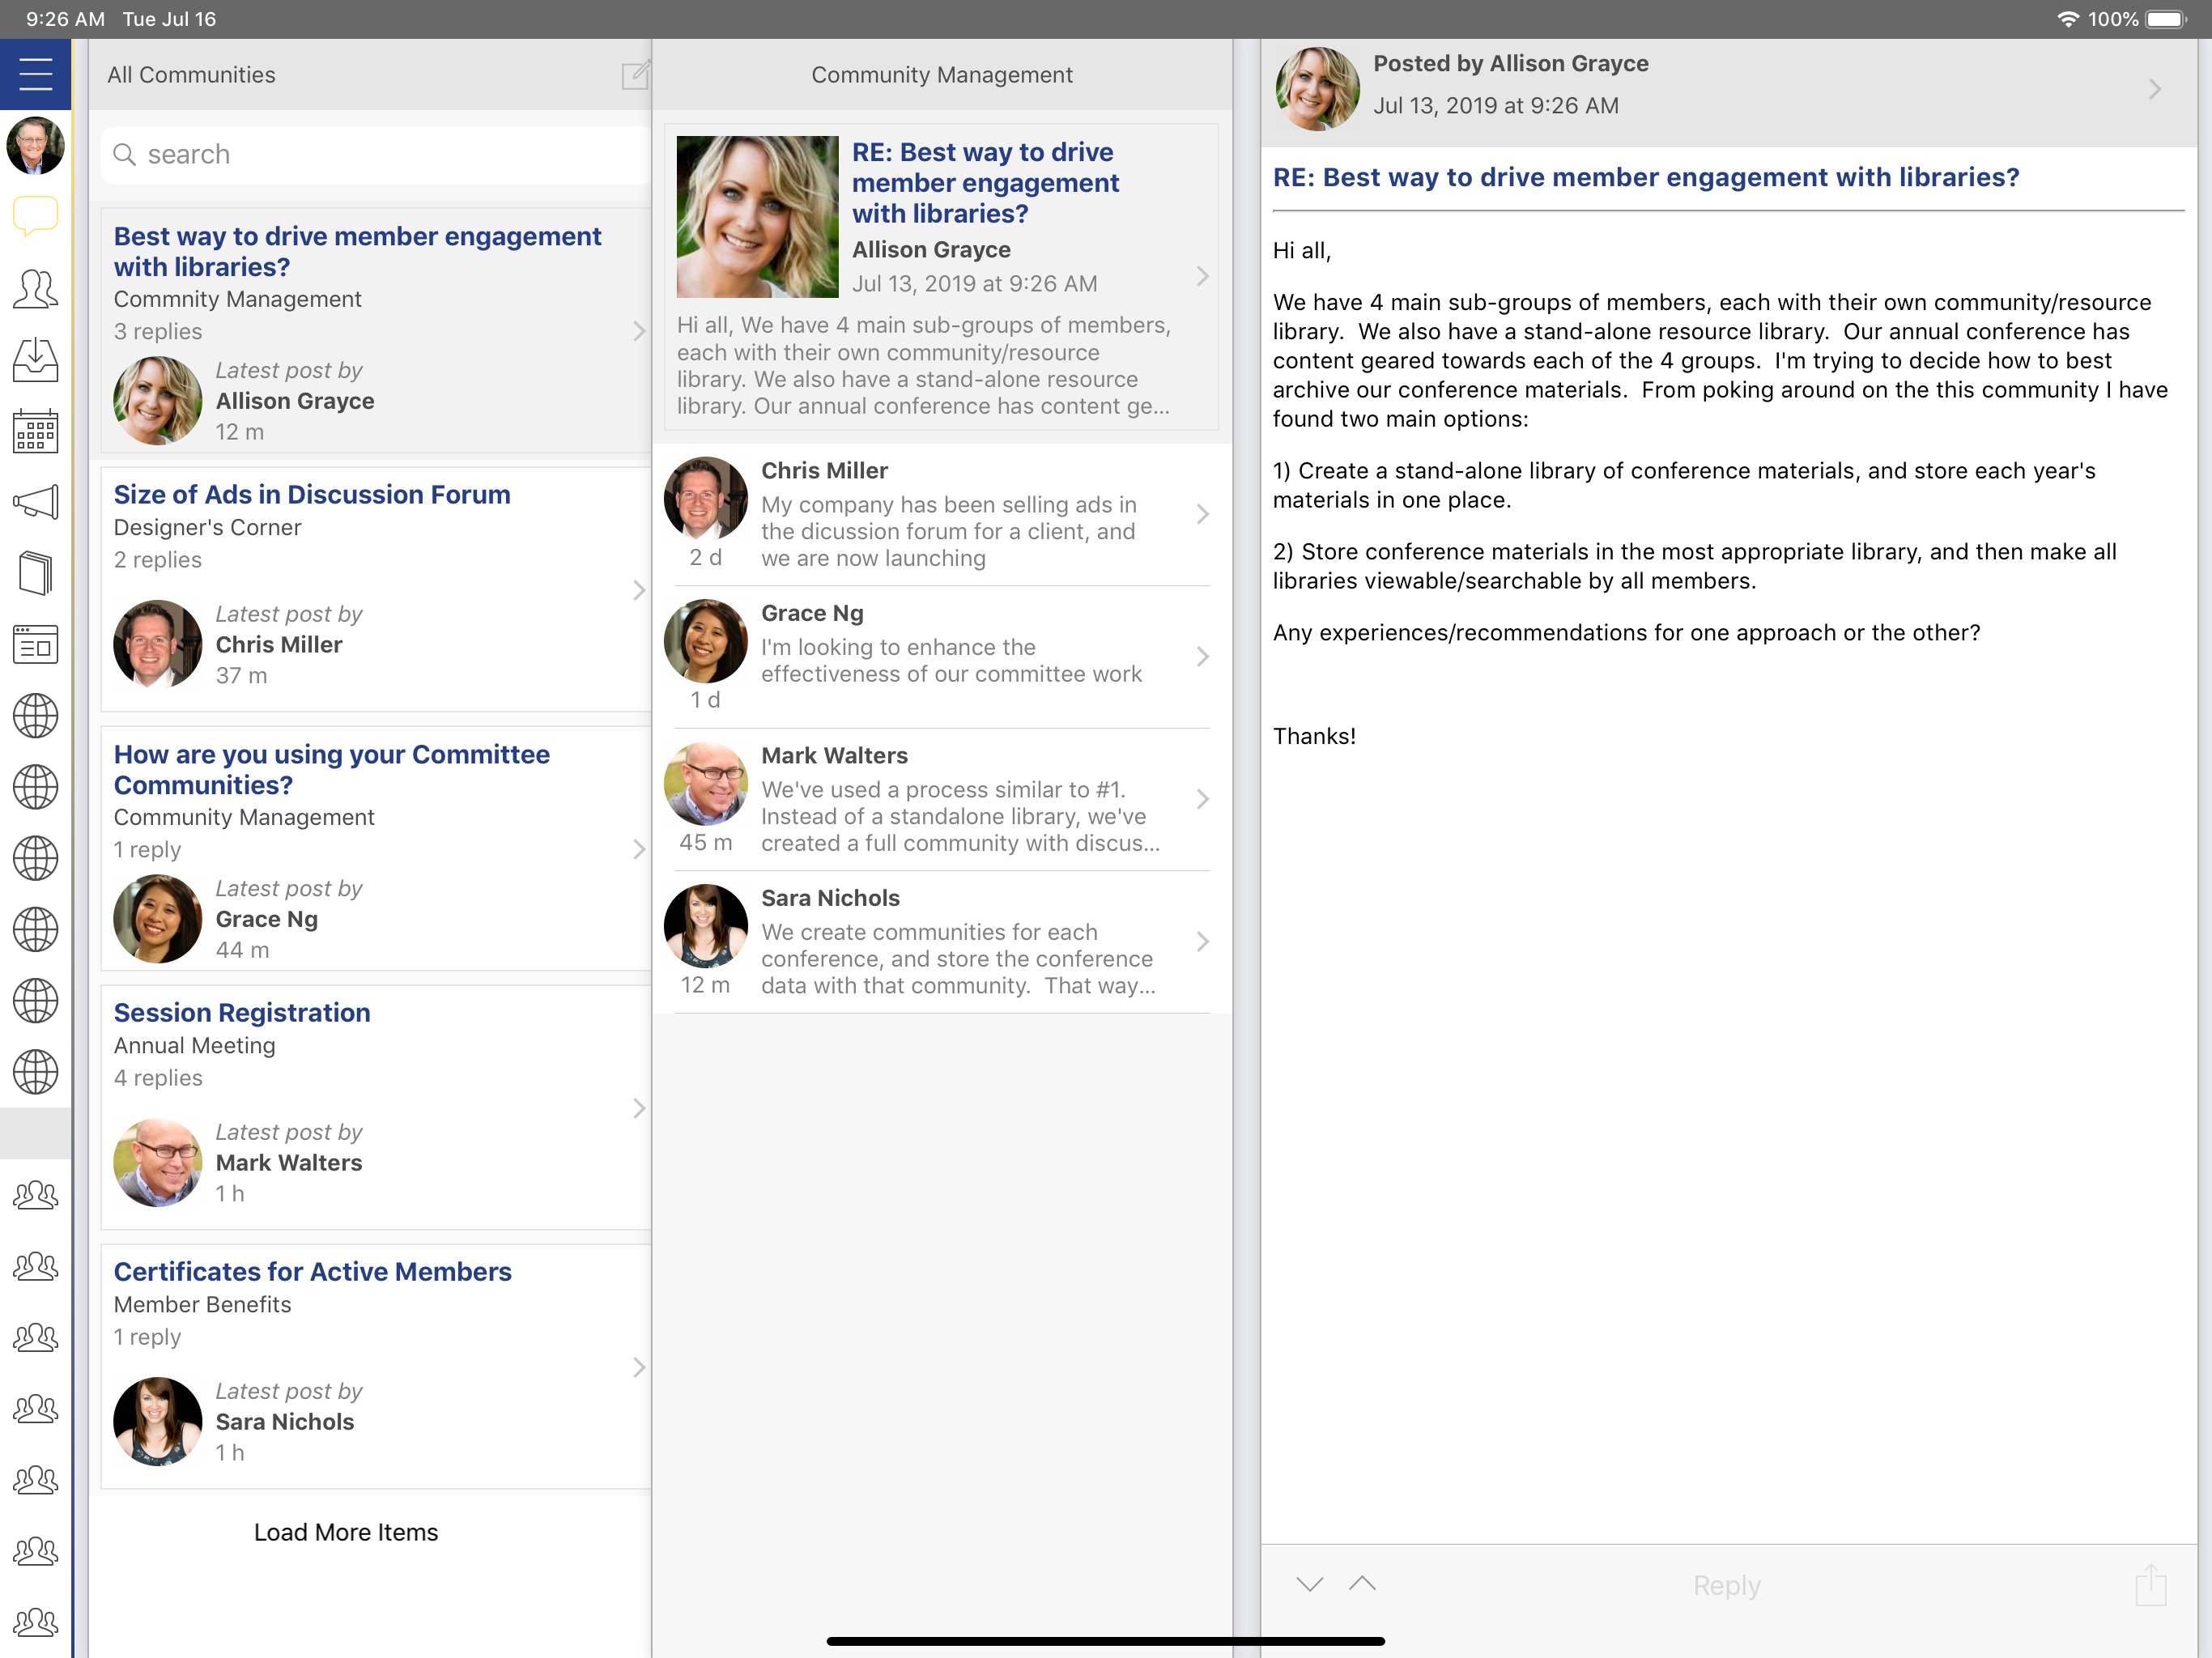Select Chris Miller's reply about selling ads
The image size is (2212, 1658).
[x=941, y=514]
